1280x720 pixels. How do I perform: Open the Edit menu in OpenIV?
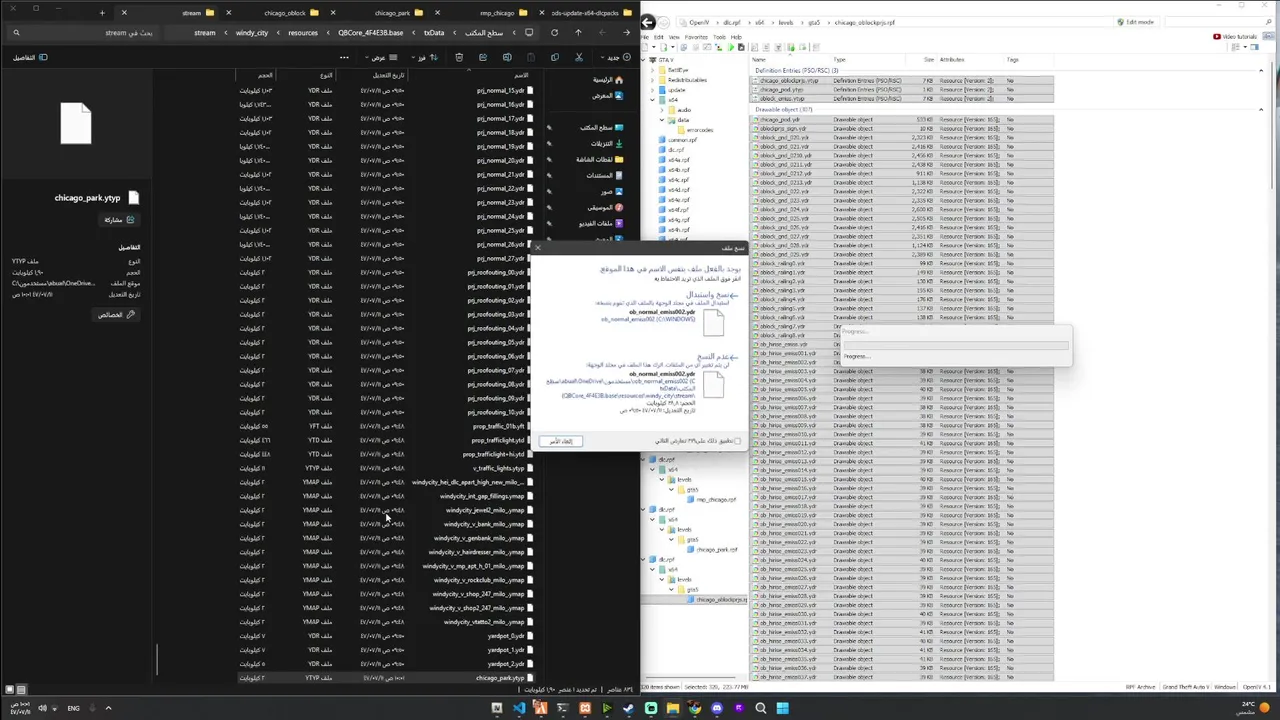click(660, 37)
